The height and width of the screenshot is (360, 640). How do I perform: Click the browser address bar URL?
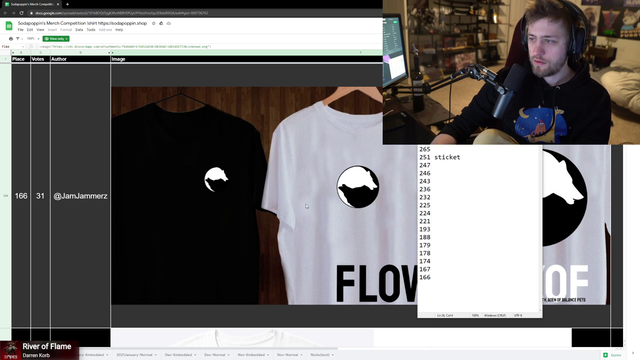coord(121,13)
